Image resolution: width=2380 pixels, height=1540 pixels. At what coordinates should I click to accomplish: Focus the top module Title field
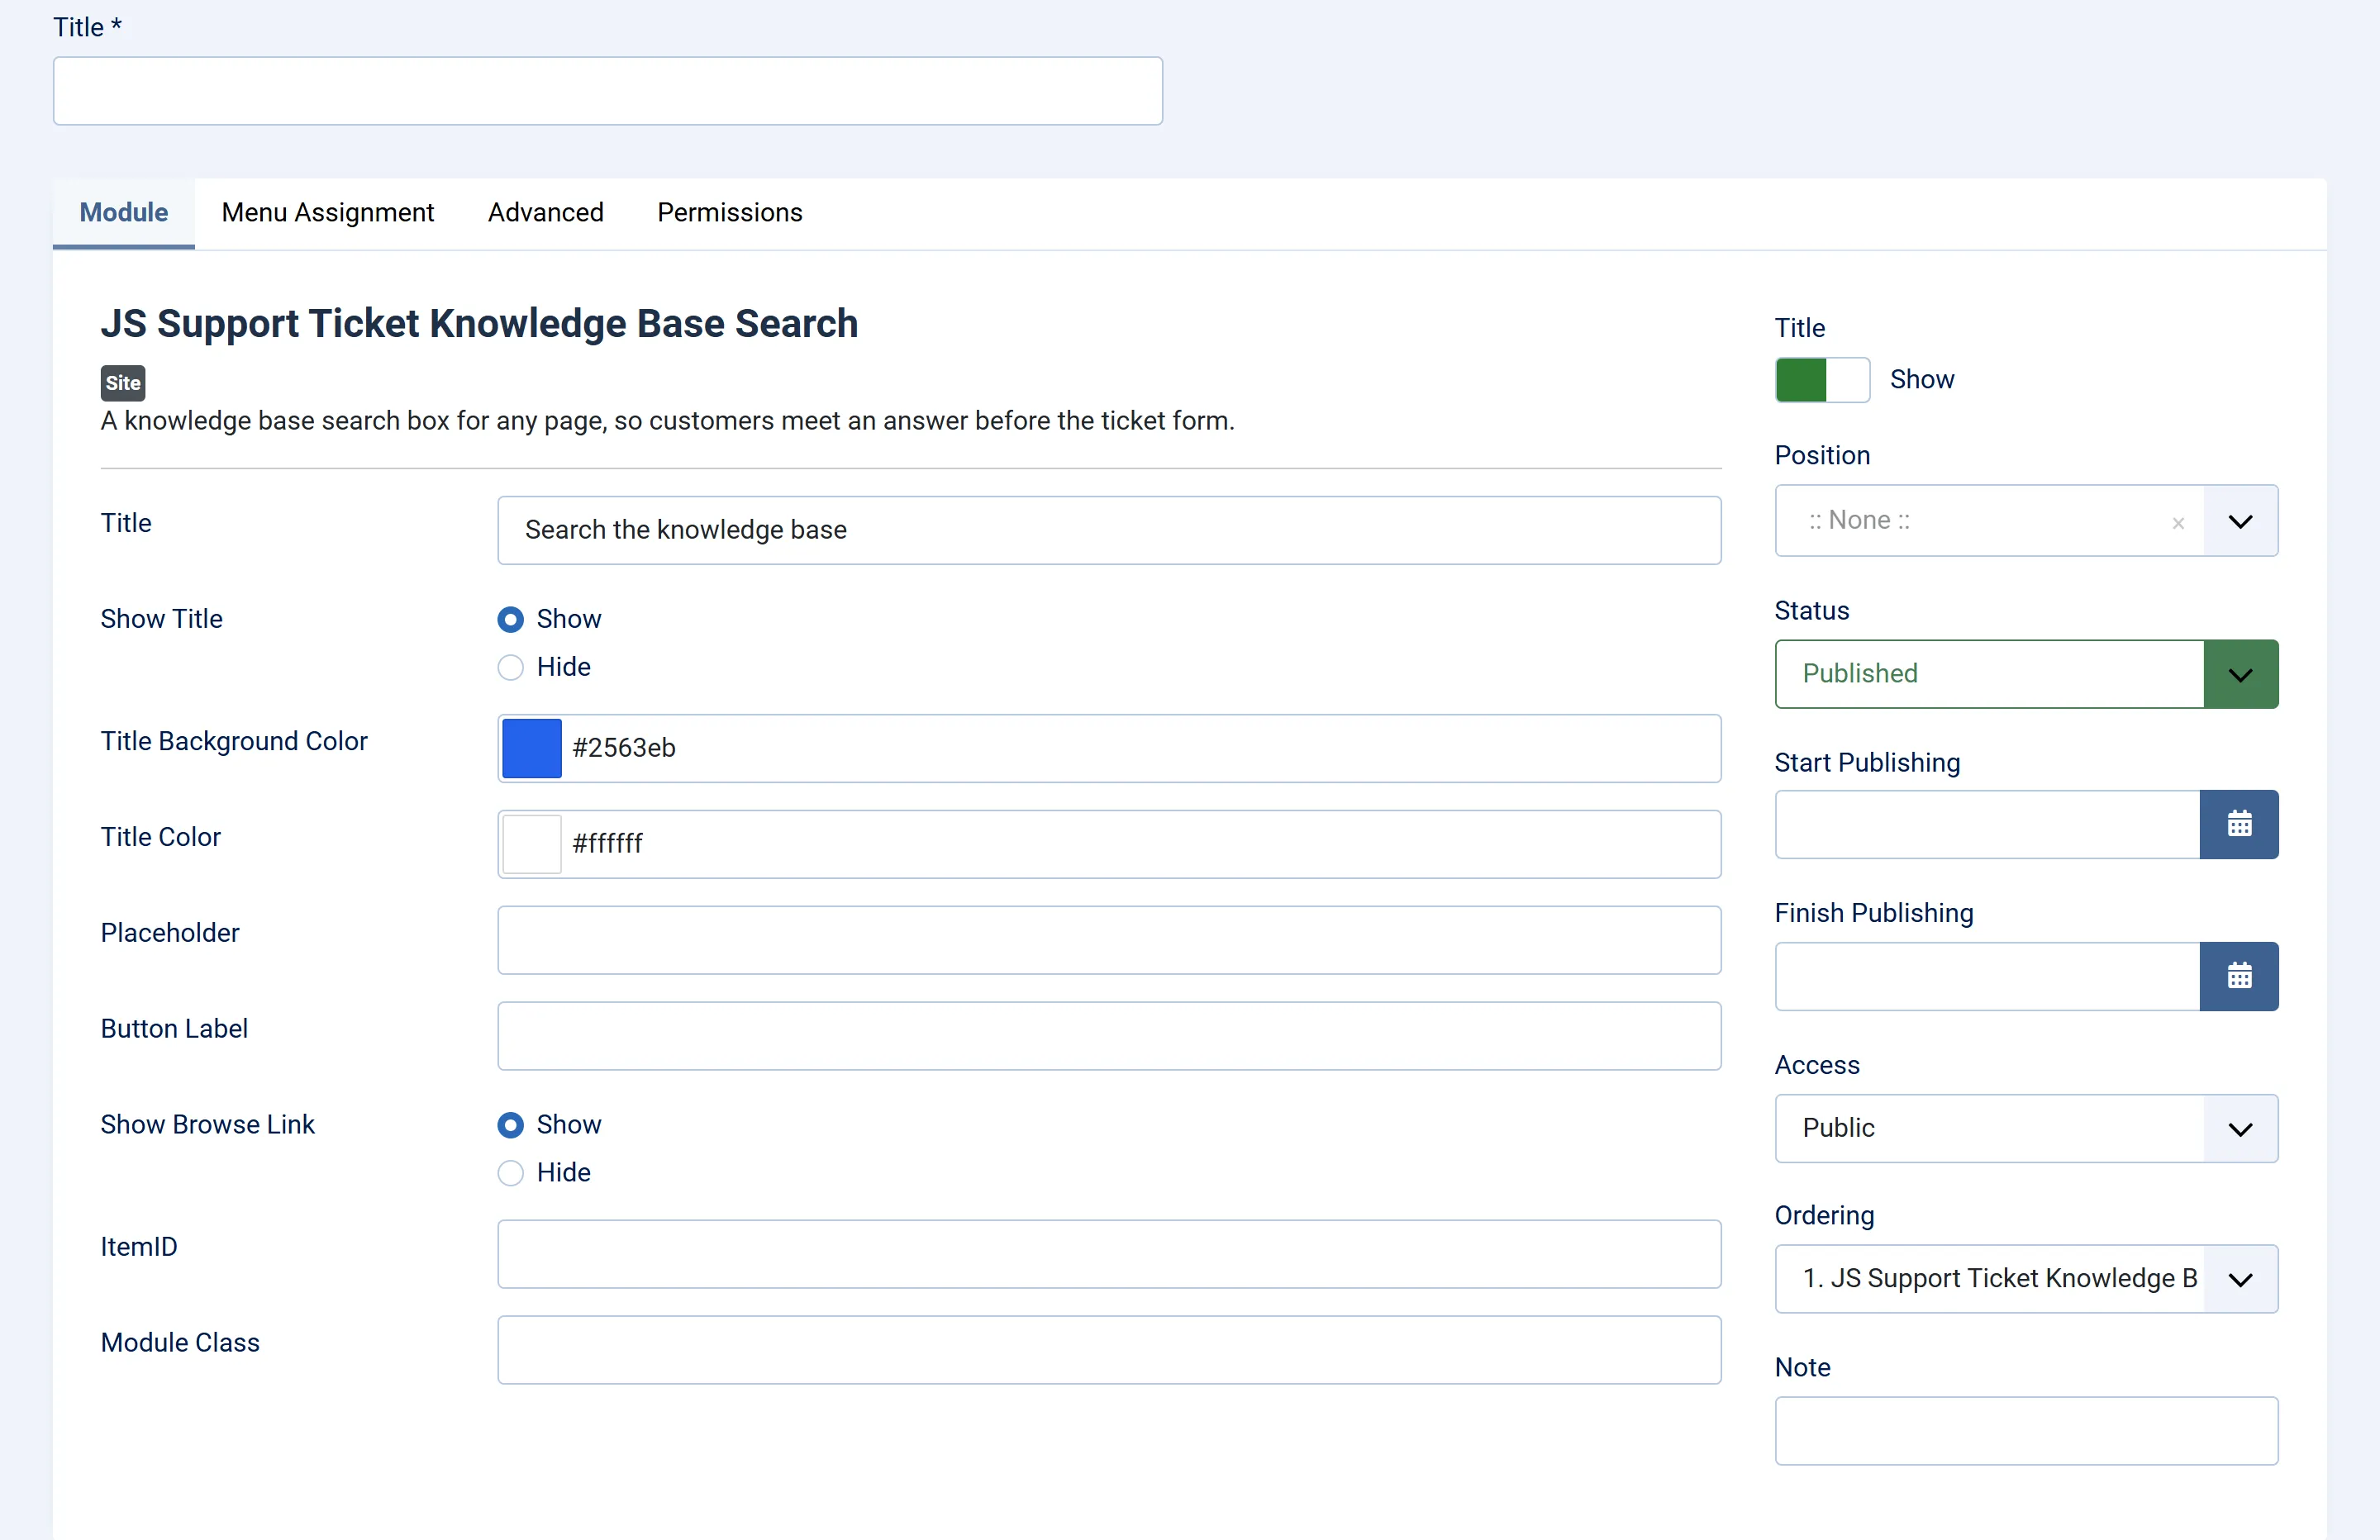[608, 91]
